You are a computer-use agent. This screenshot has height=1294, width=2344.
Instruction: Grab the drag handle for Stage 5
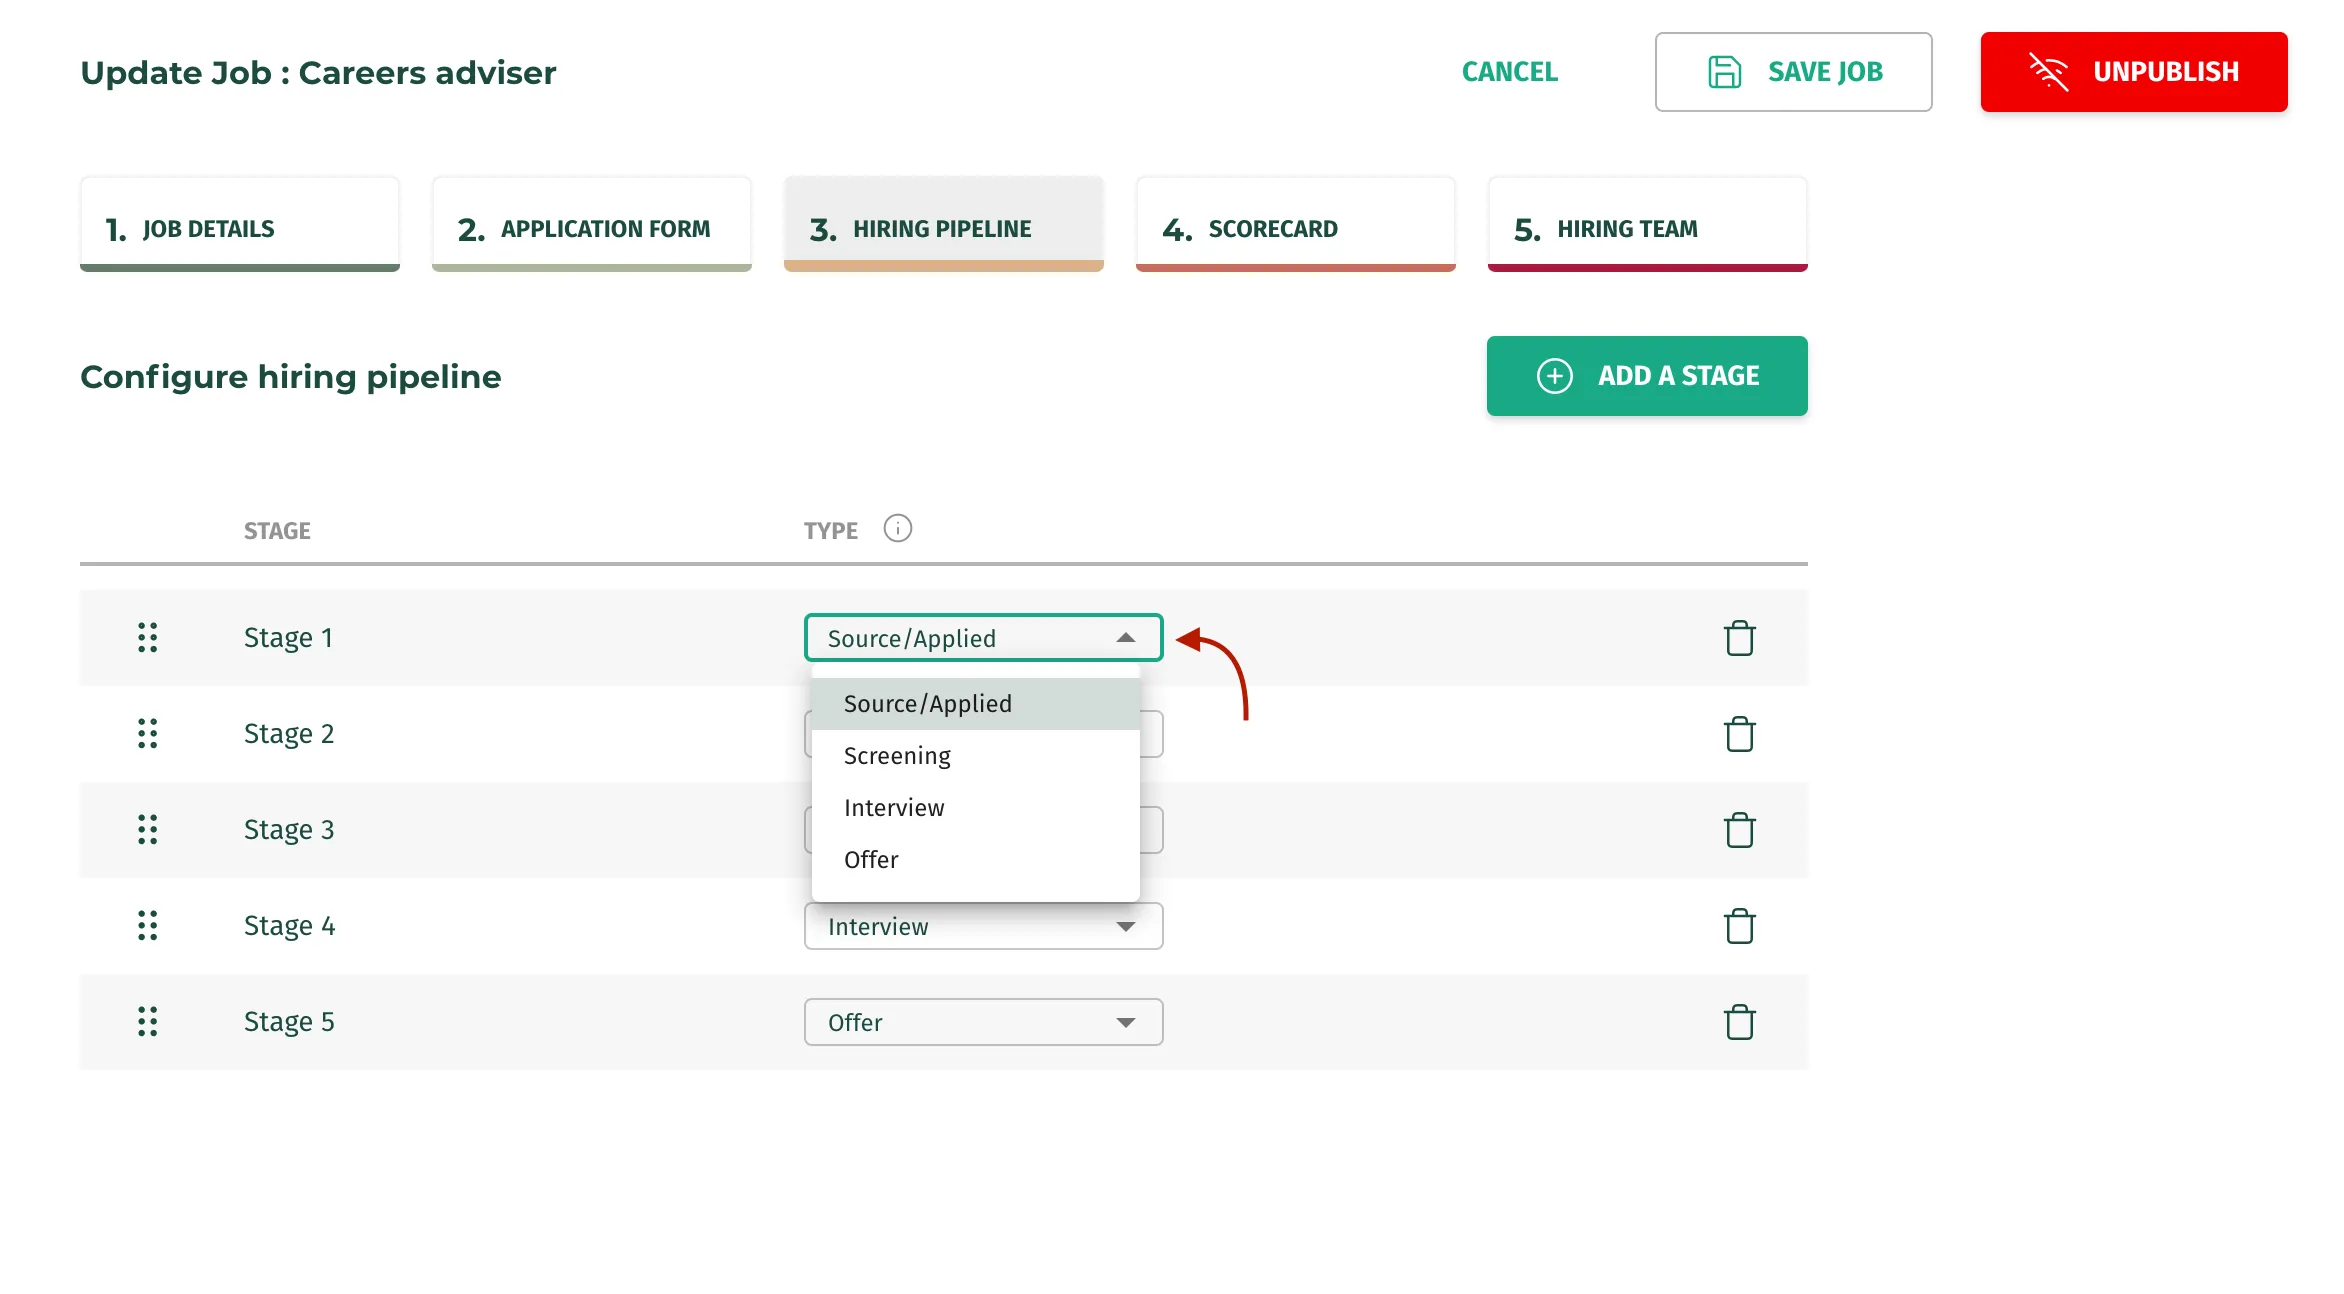[x=148, y=1021]
